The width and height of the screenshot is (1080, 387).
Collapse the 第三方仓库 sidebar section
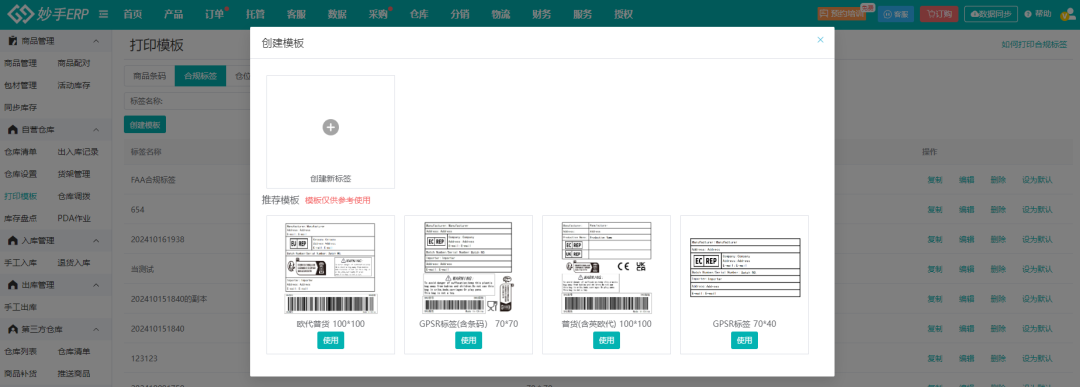96,329
